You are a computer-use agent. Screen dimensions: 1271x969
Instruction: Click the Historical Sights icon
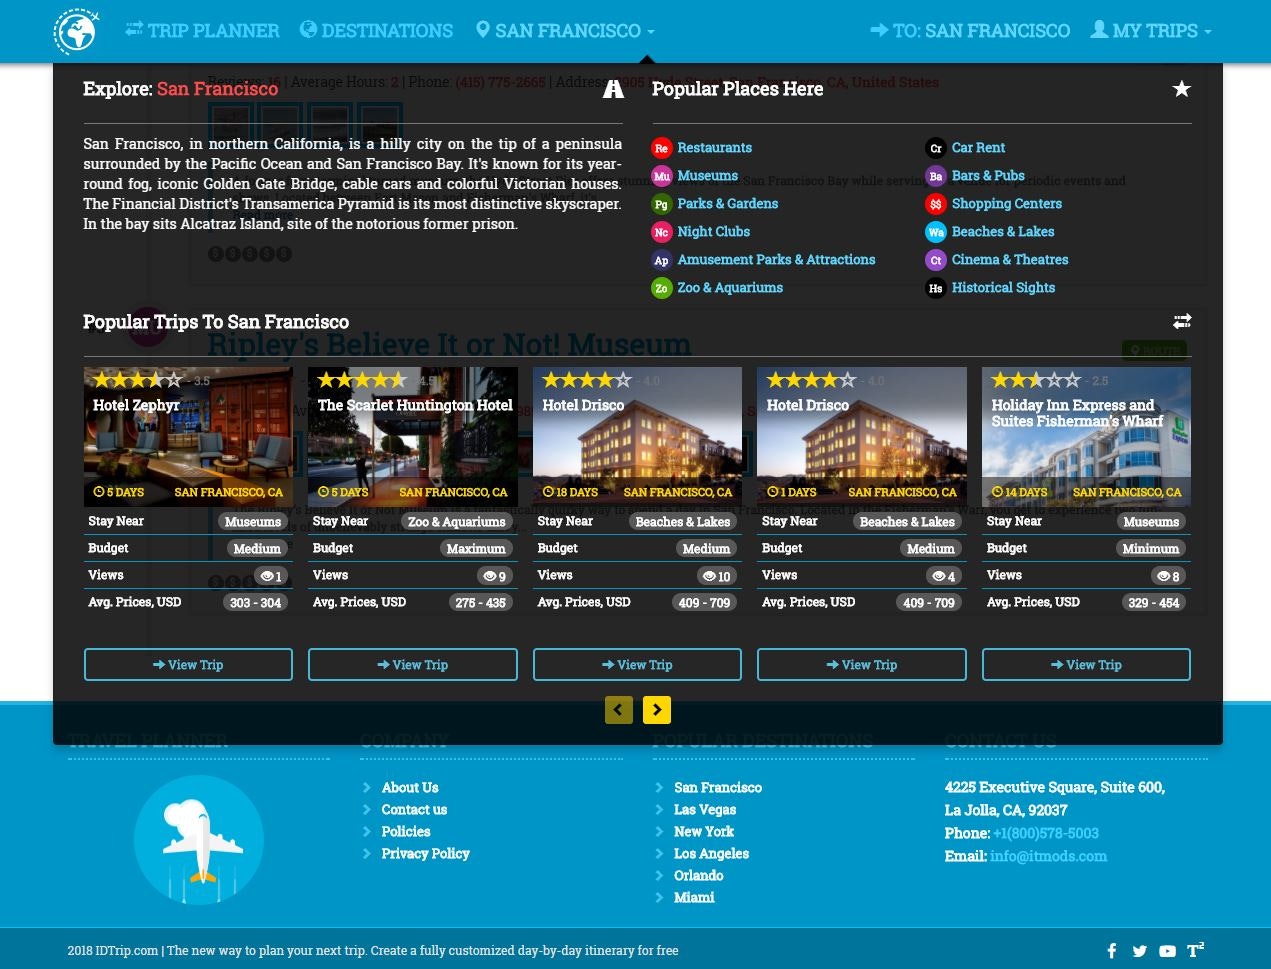[935, 287]
